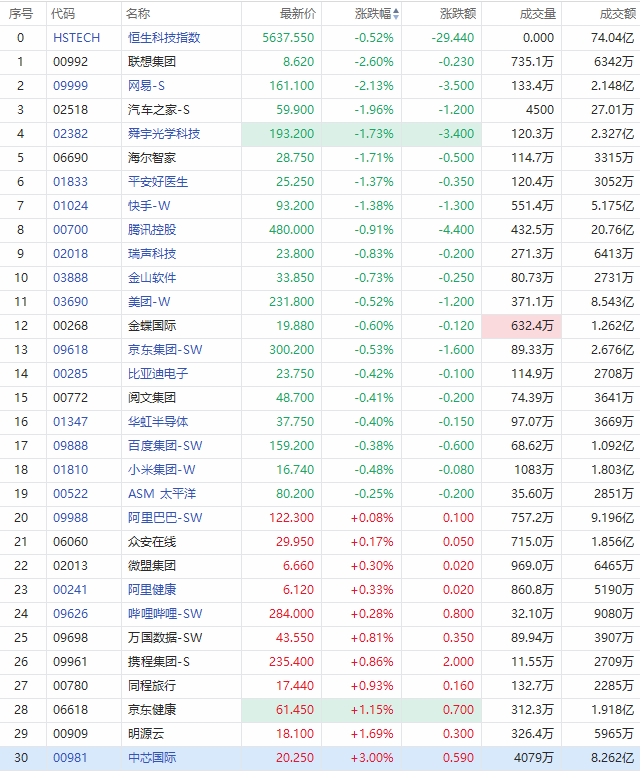Image resolution: width=640 pixels, height=774 pixels.
Task: Select stock name 众安在线
Action: (152, 542)
